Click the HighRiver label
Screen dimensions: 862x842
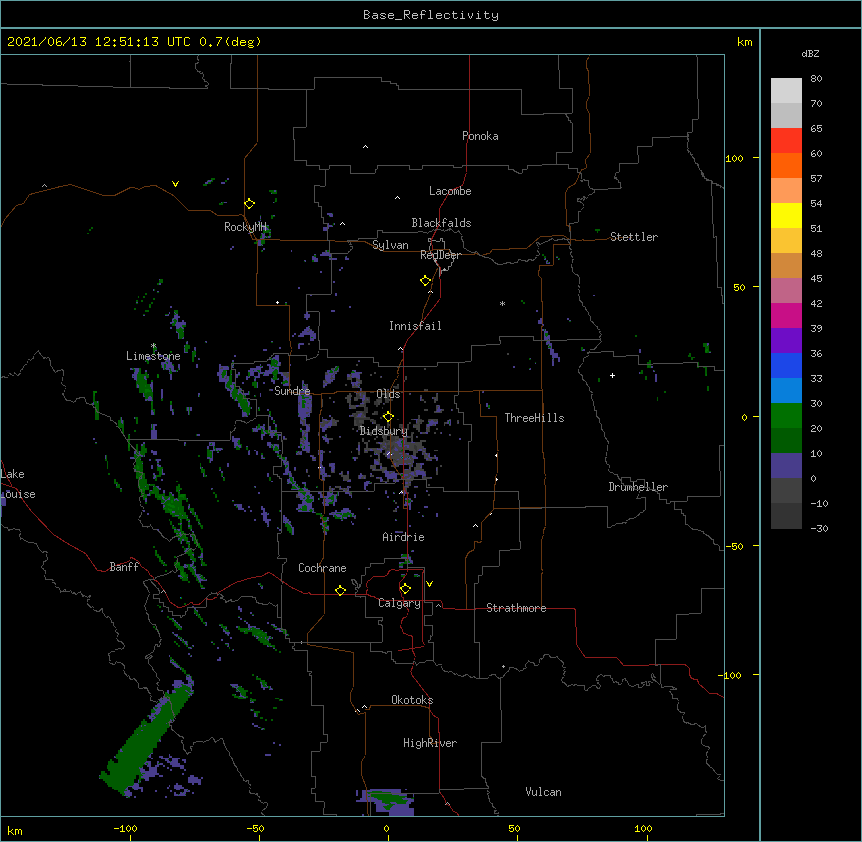430,743
